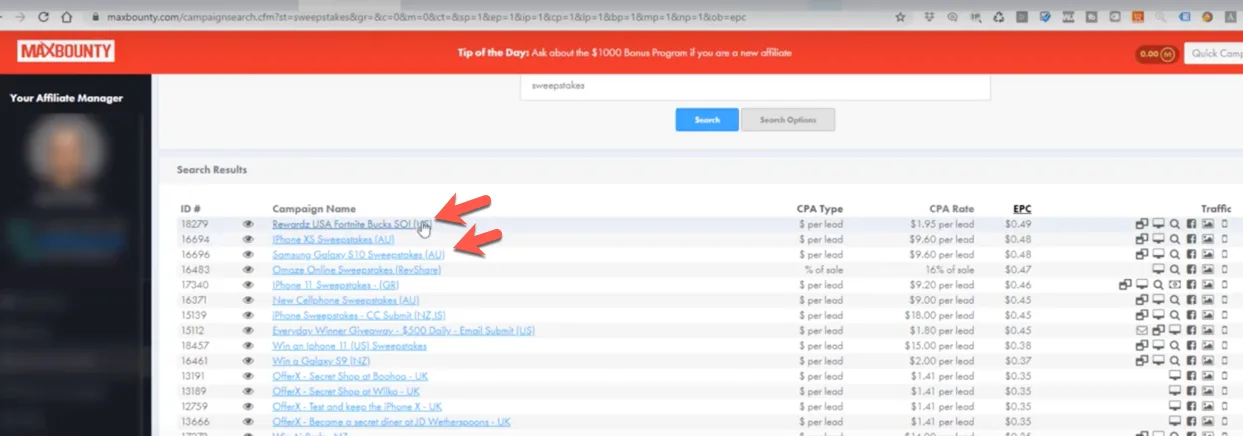
Task: Open Everyday Winner Giveaway $500 Daily campaign
Action: pos(403,330)
